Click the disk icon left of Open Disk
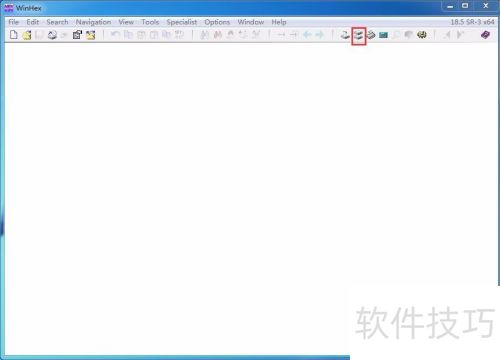 345,35
